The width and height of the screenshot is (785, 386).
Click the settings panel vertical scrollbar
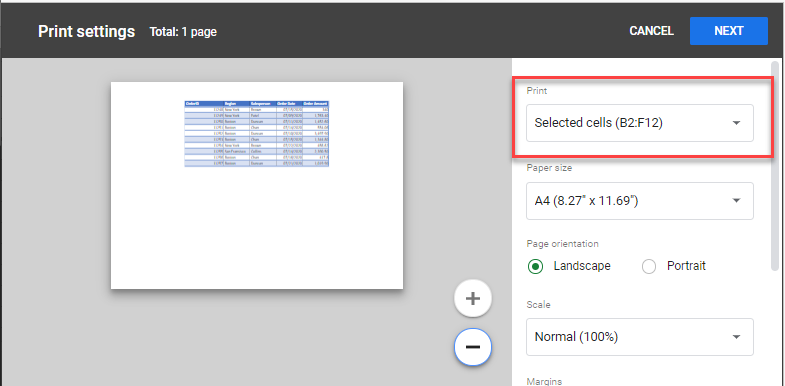775,167
